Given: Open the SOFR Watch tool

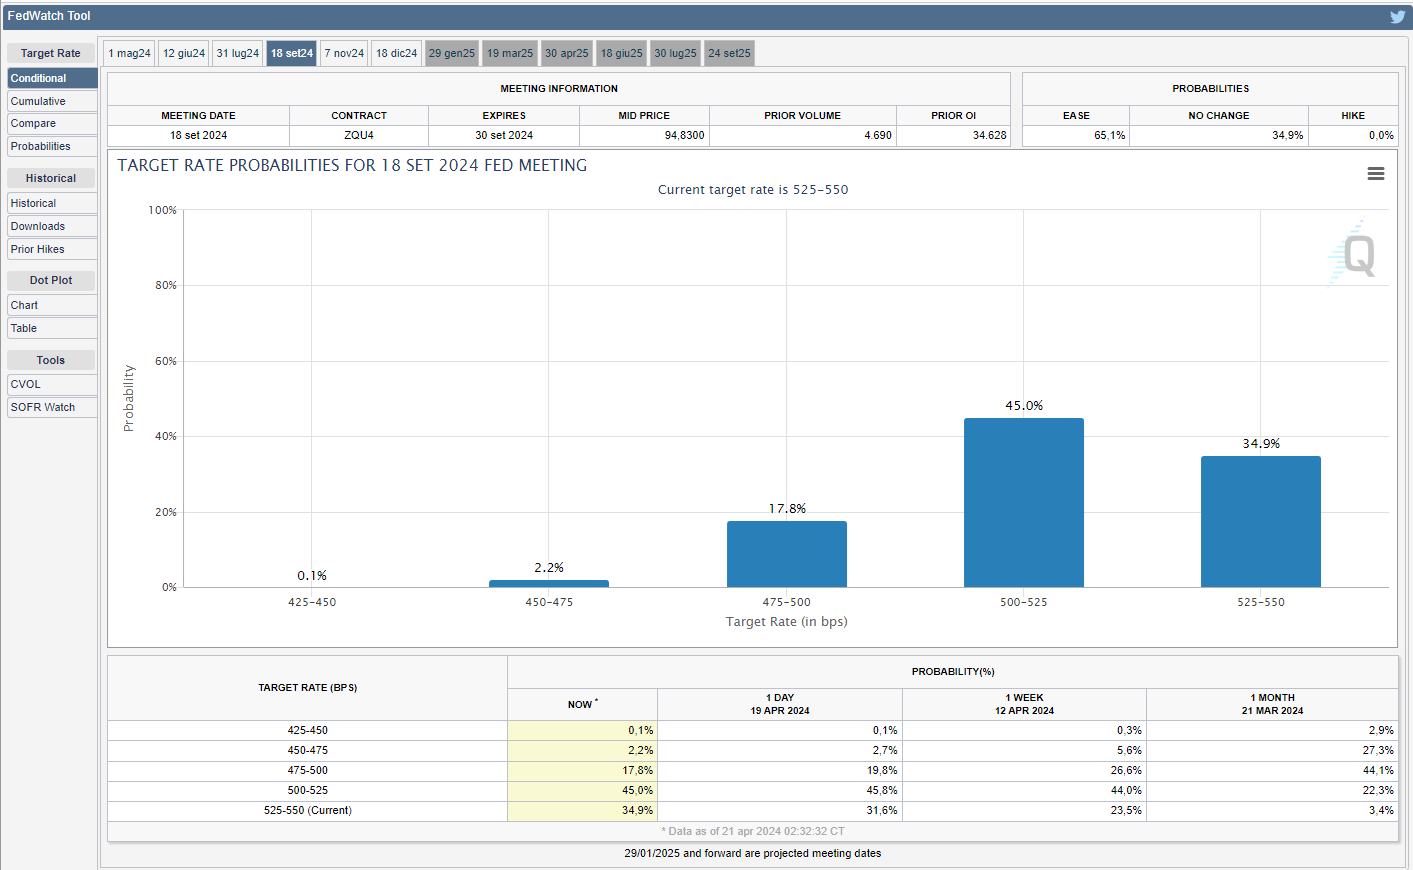Looking at the screenshot, I should click(x=52, y=408).
